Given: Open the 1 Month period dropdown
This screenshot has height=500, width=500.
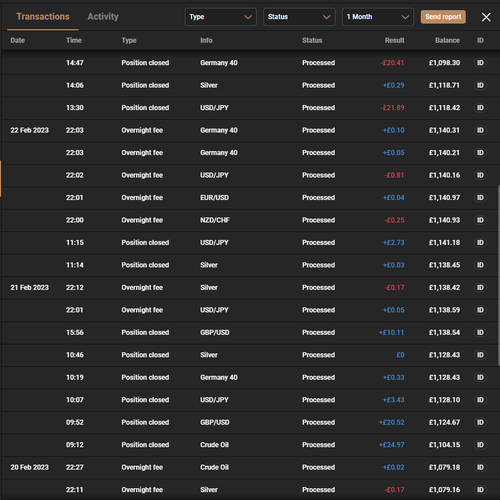Looking at the screenshot, I should tap(378, 17).
